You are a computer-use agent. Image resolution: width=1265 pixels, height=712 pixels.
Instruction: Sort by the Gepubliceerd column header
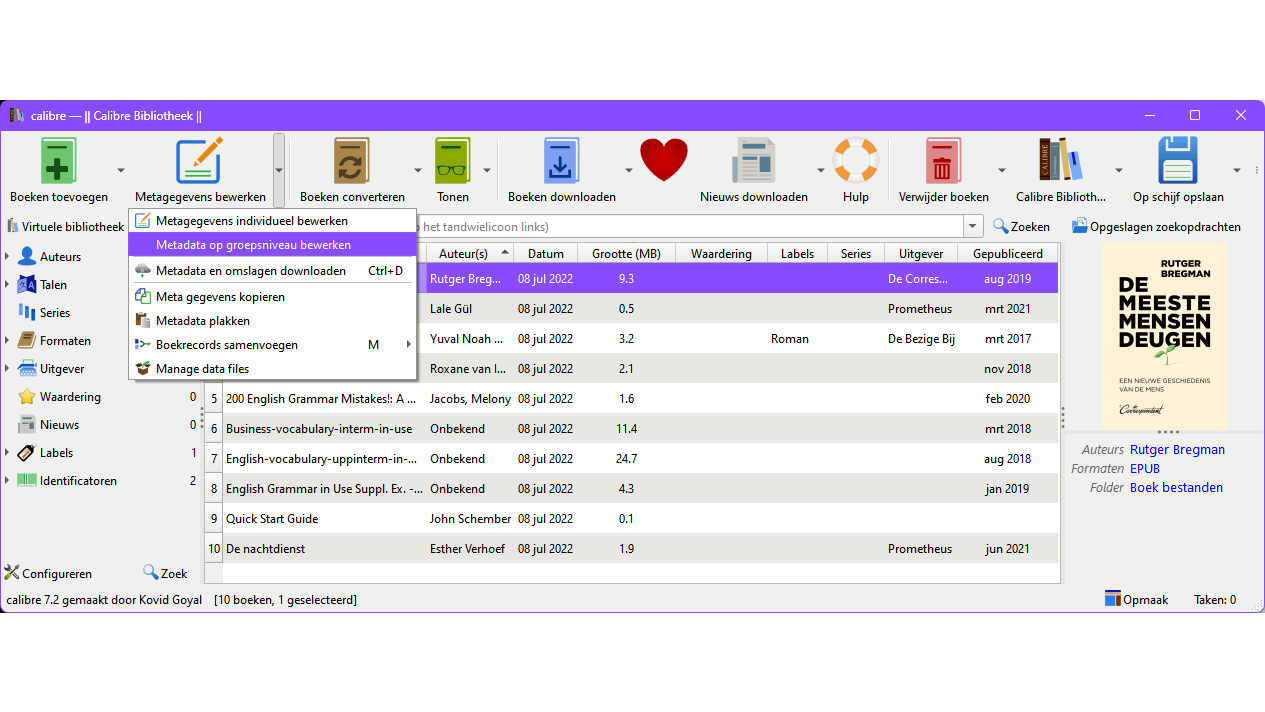click(x=1008, y=253)
